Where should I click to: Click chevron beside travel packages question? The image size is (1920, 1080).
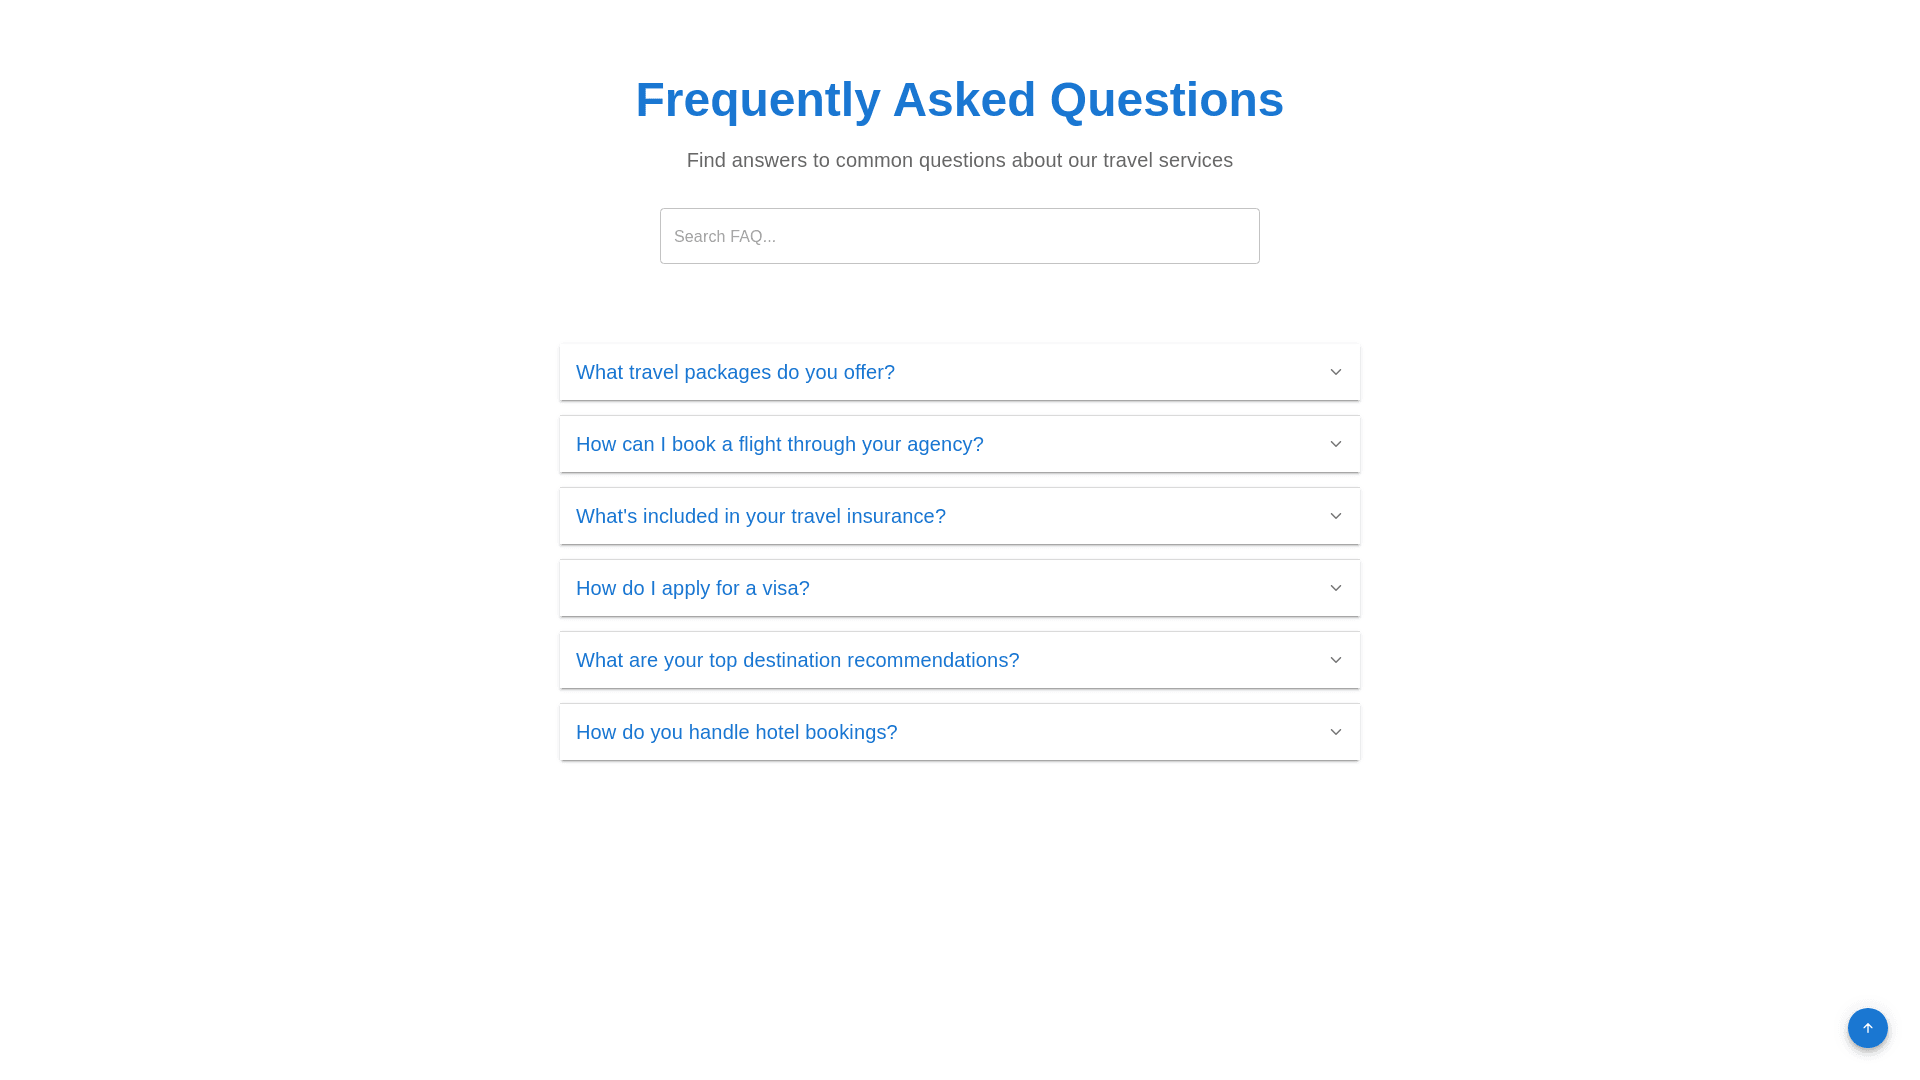click(1335, 372)
